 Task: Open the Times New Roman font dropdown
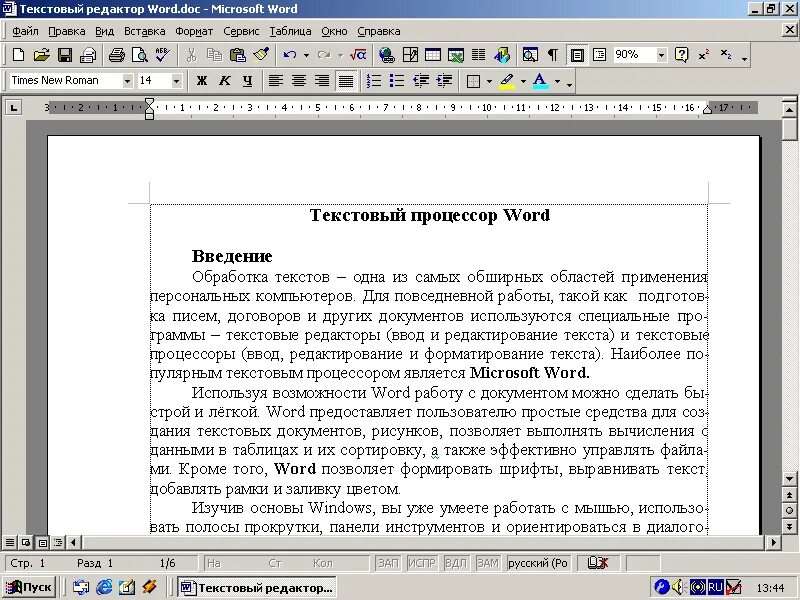click(127, 81)
